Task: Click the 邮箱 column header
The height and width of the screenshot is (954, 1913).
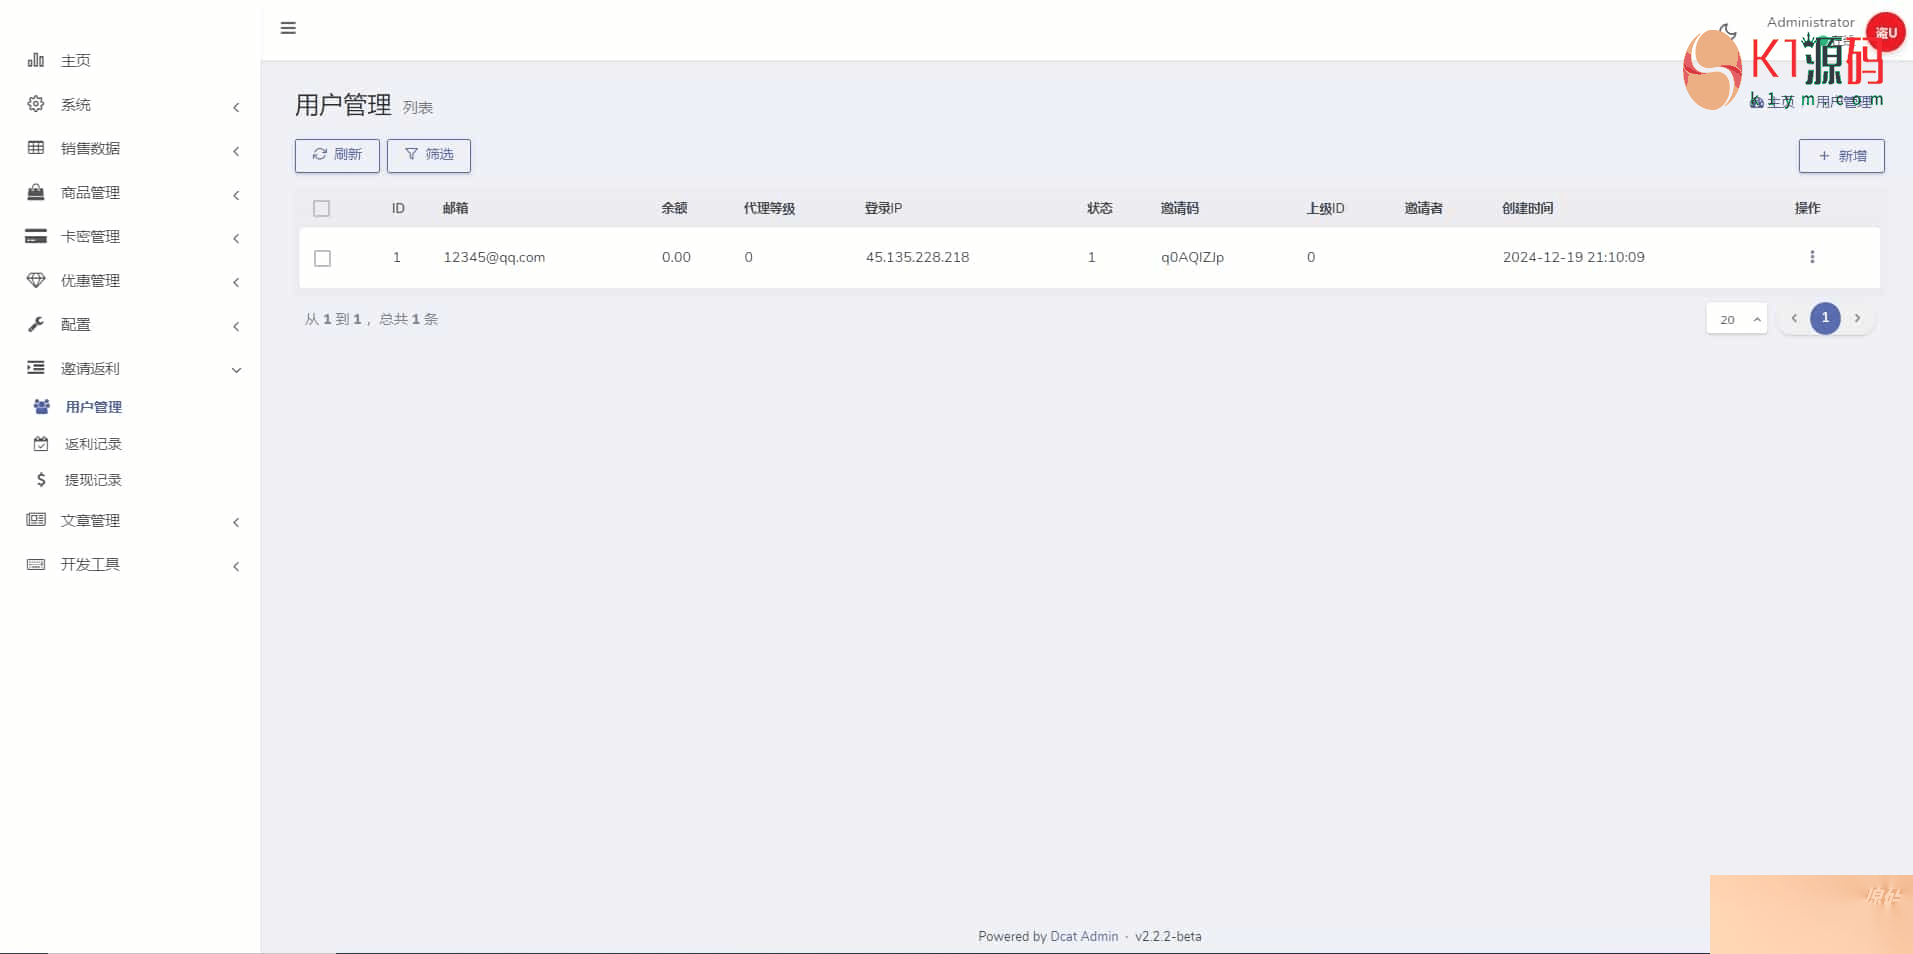Action: 455,208
